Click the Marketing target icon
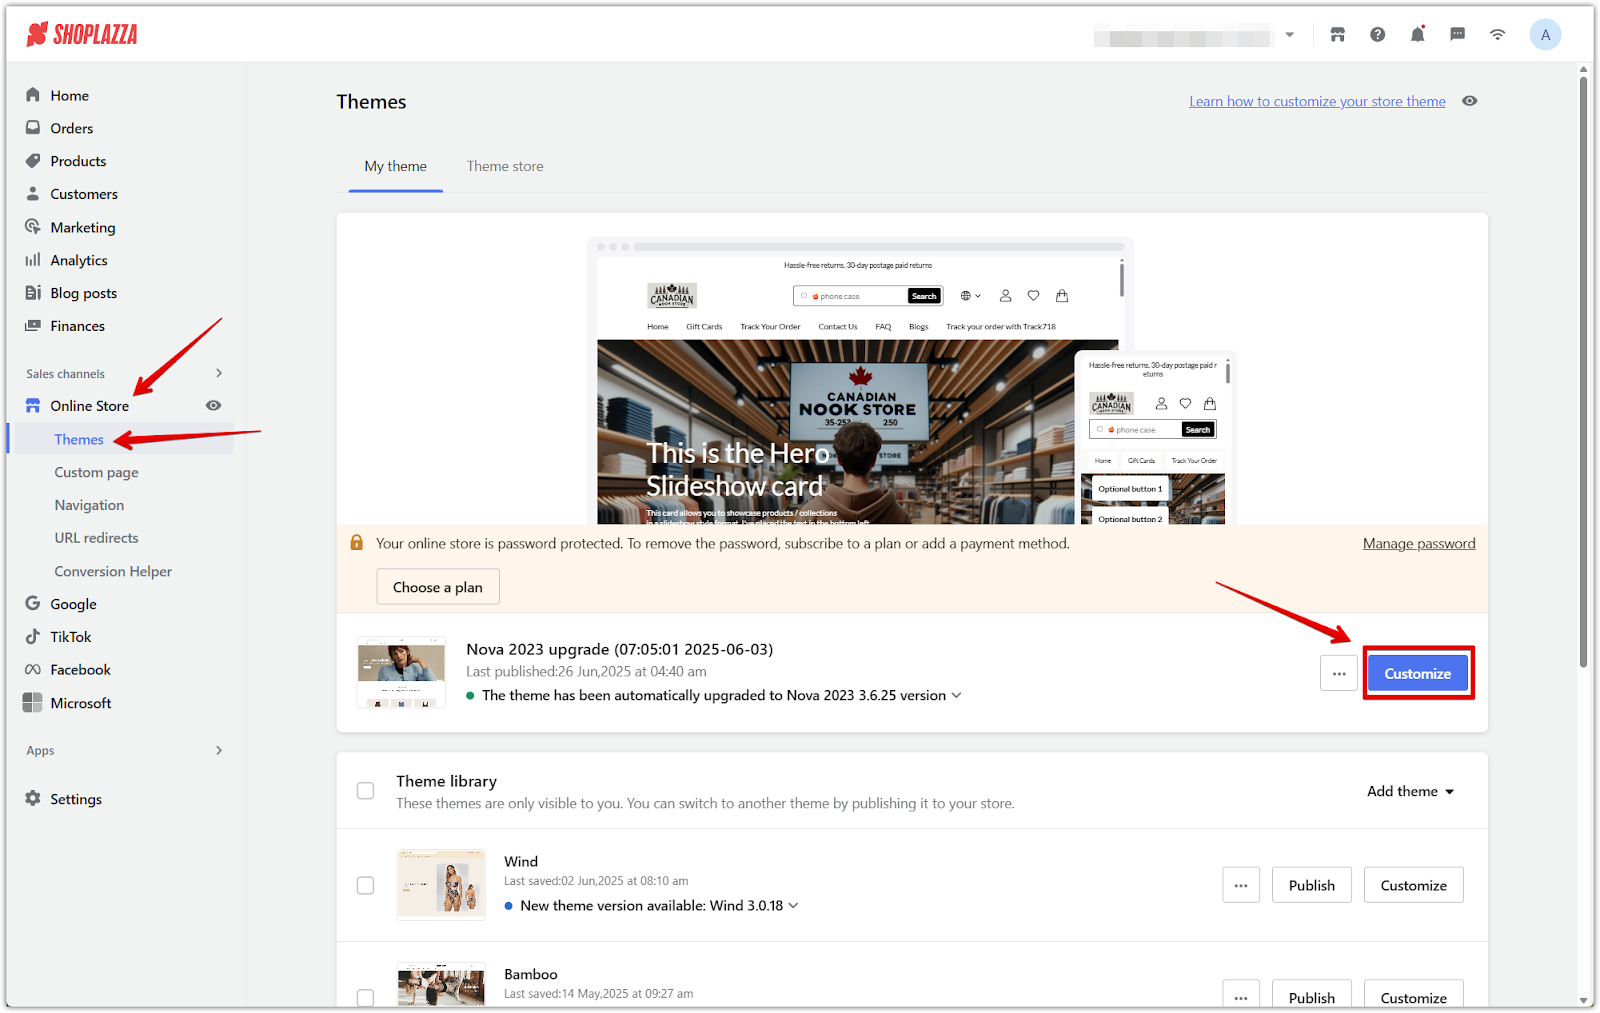1600x1013 pixels. (33, 227)
